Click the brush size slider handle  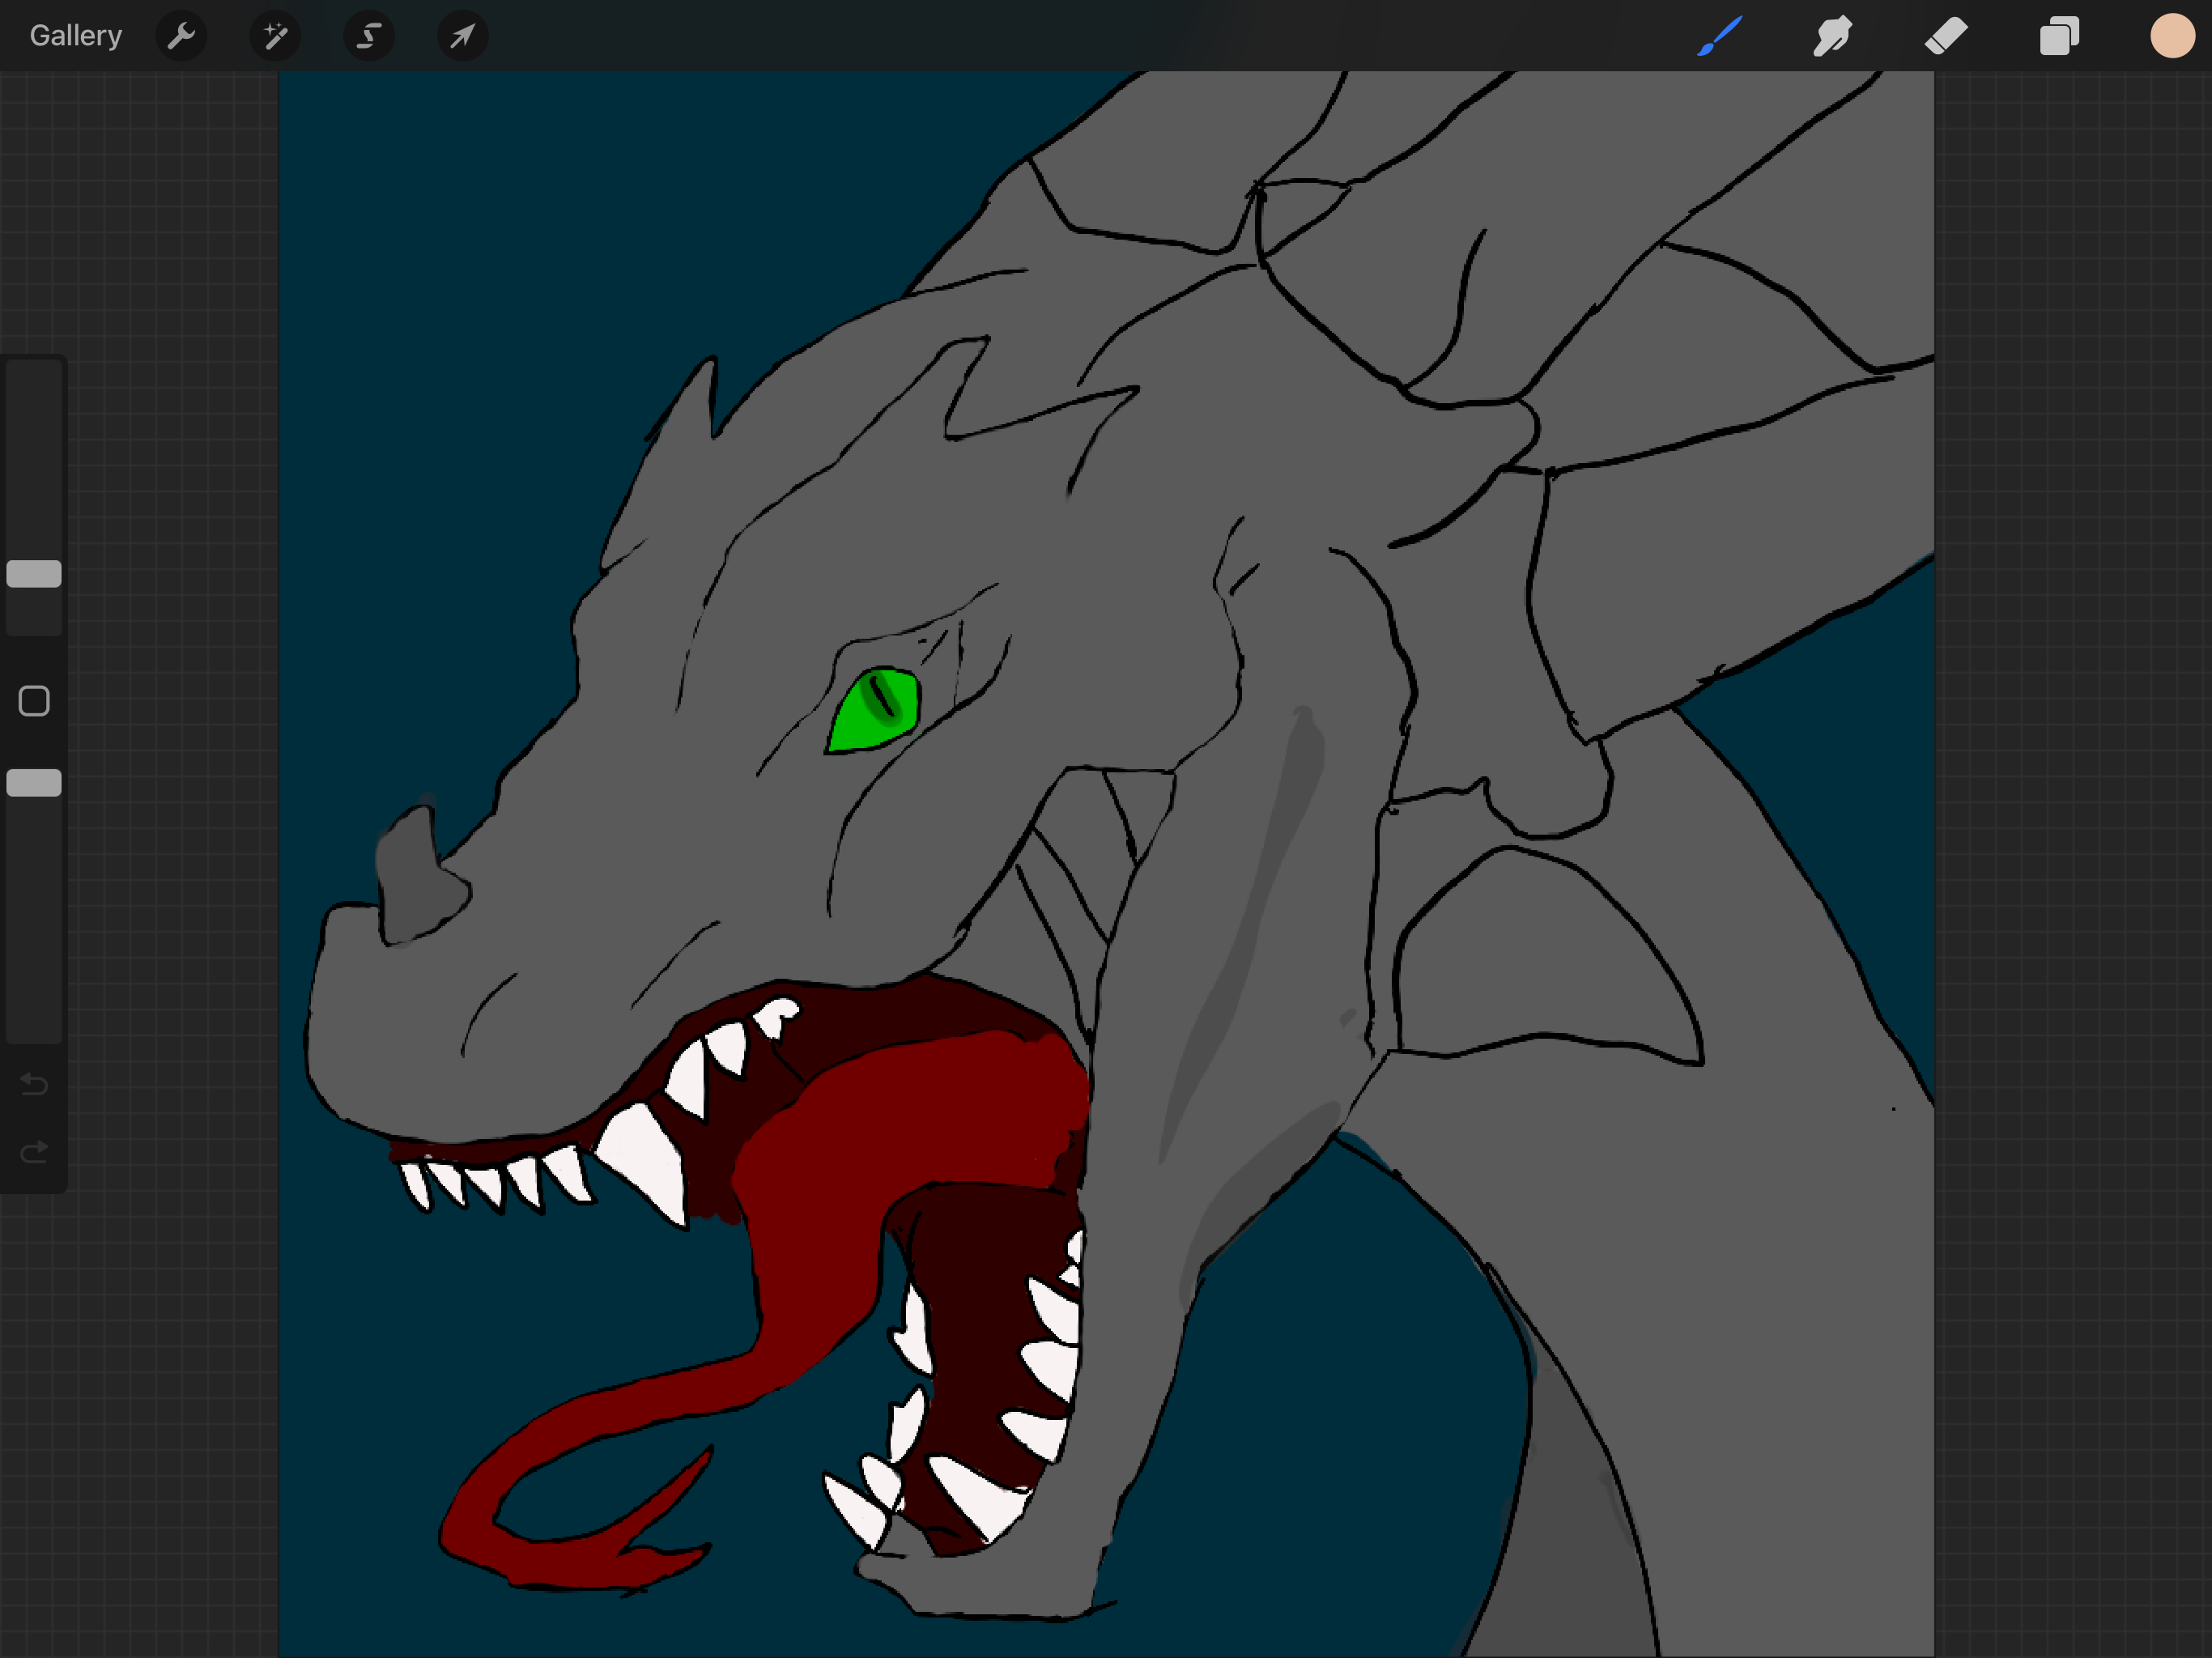(34, 574)
